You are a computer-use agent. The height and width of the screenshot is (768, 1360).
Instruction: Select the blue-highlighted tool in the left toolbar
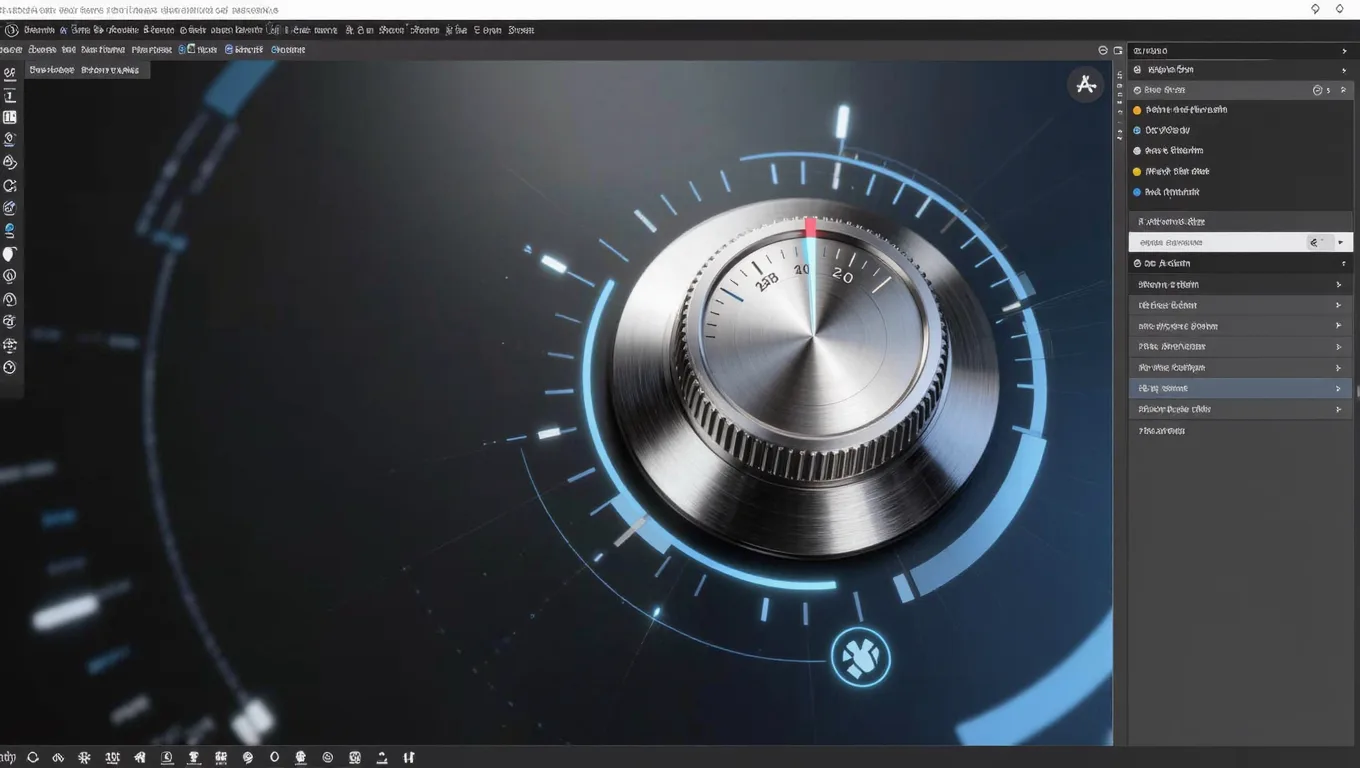[x=10, y=230]
